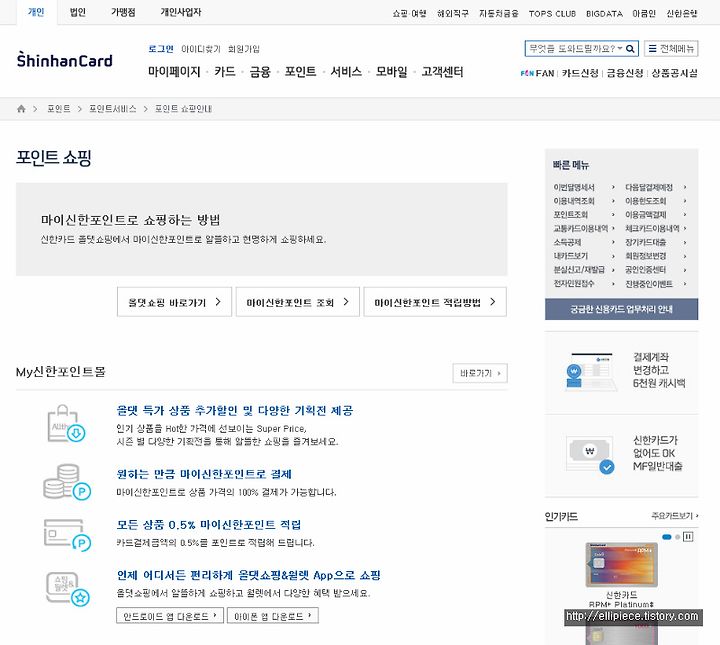Image resolution: width=720 pixels, height=645 pixels.
Task: Open the 금융 menu
Action: click(260, 72)
